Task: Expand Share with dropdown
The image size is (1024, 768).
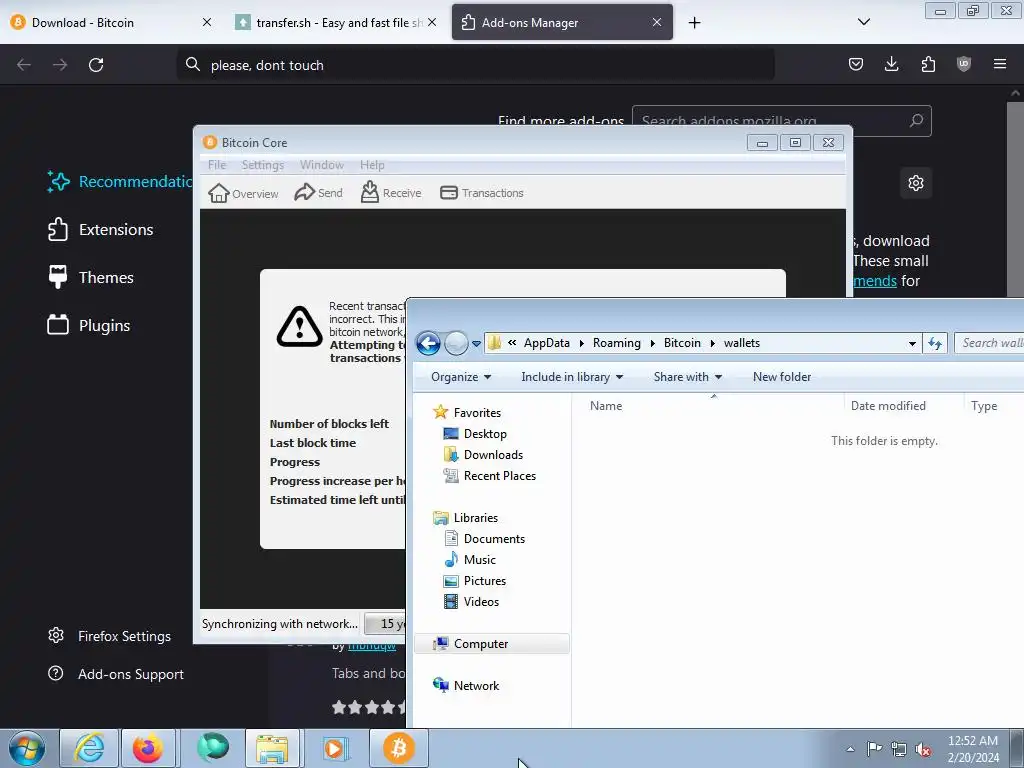Action: pyautogui.click(x=687, y=377)
